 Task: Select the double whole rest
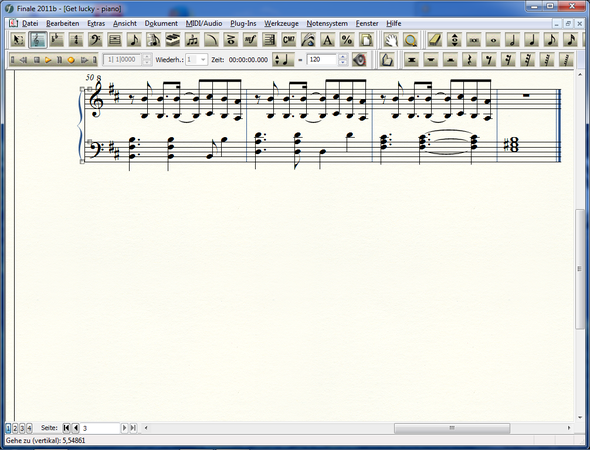tap(412, 60)
